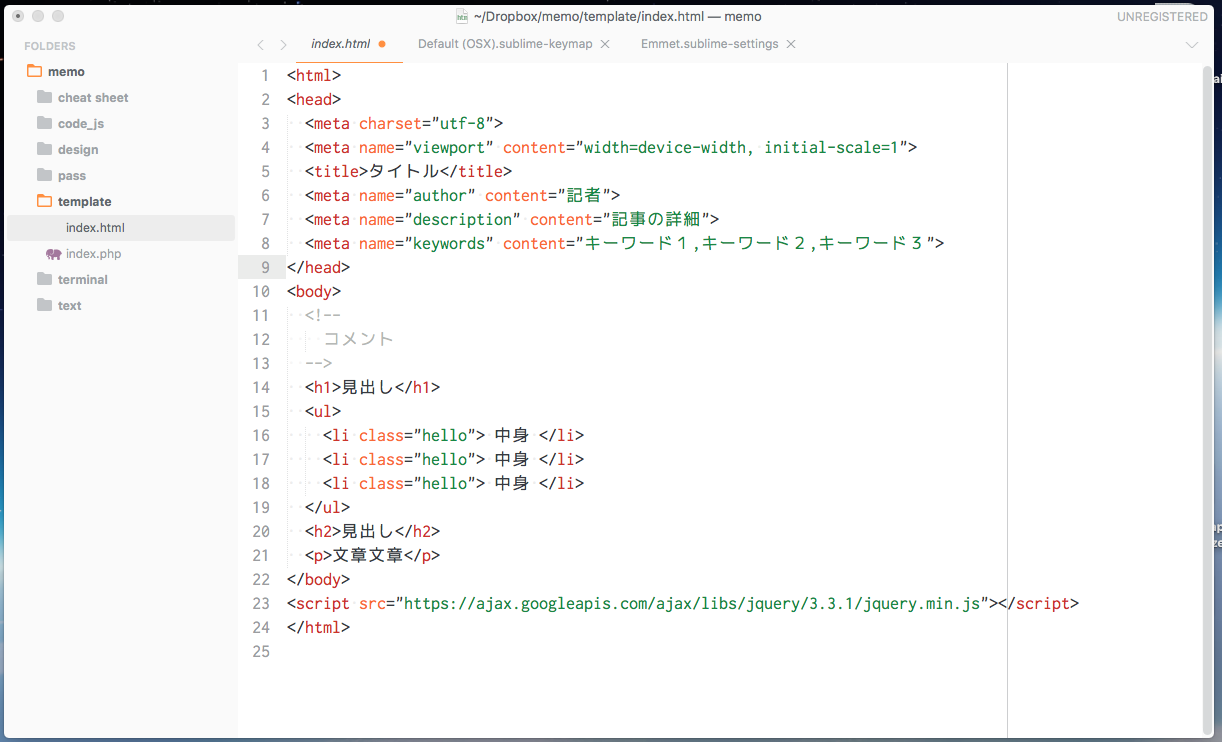Click the pass folder icon
1222x742 pixels.
coord(44,175)
